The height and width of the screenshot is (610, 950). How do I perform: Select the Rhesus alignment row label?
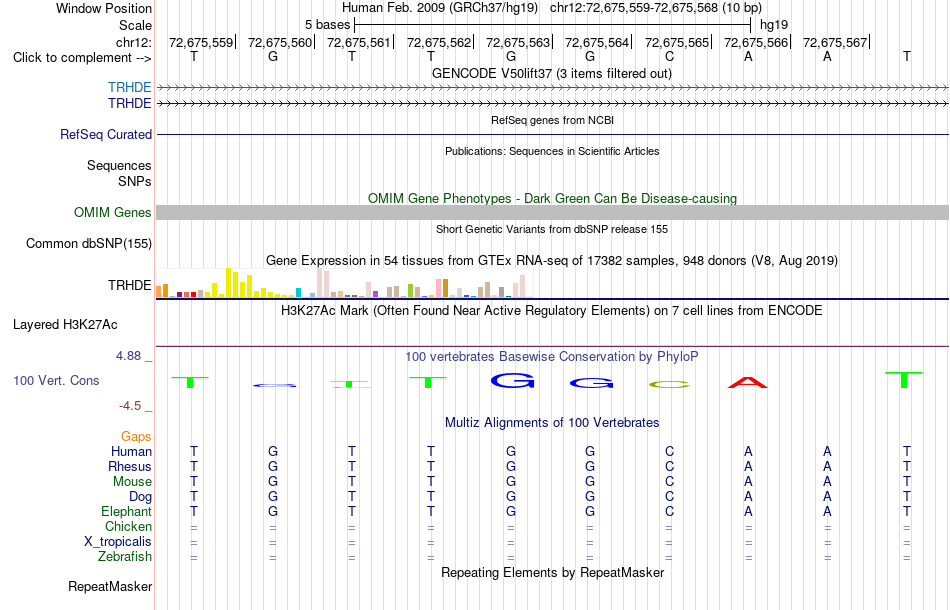pos(130,467)
